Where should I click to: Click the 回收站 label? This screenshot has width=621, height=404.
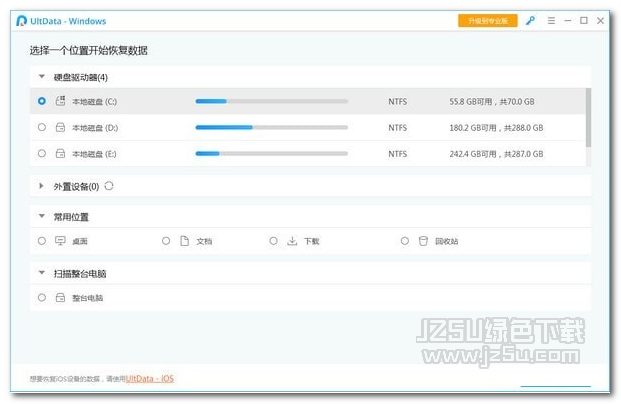447,241
